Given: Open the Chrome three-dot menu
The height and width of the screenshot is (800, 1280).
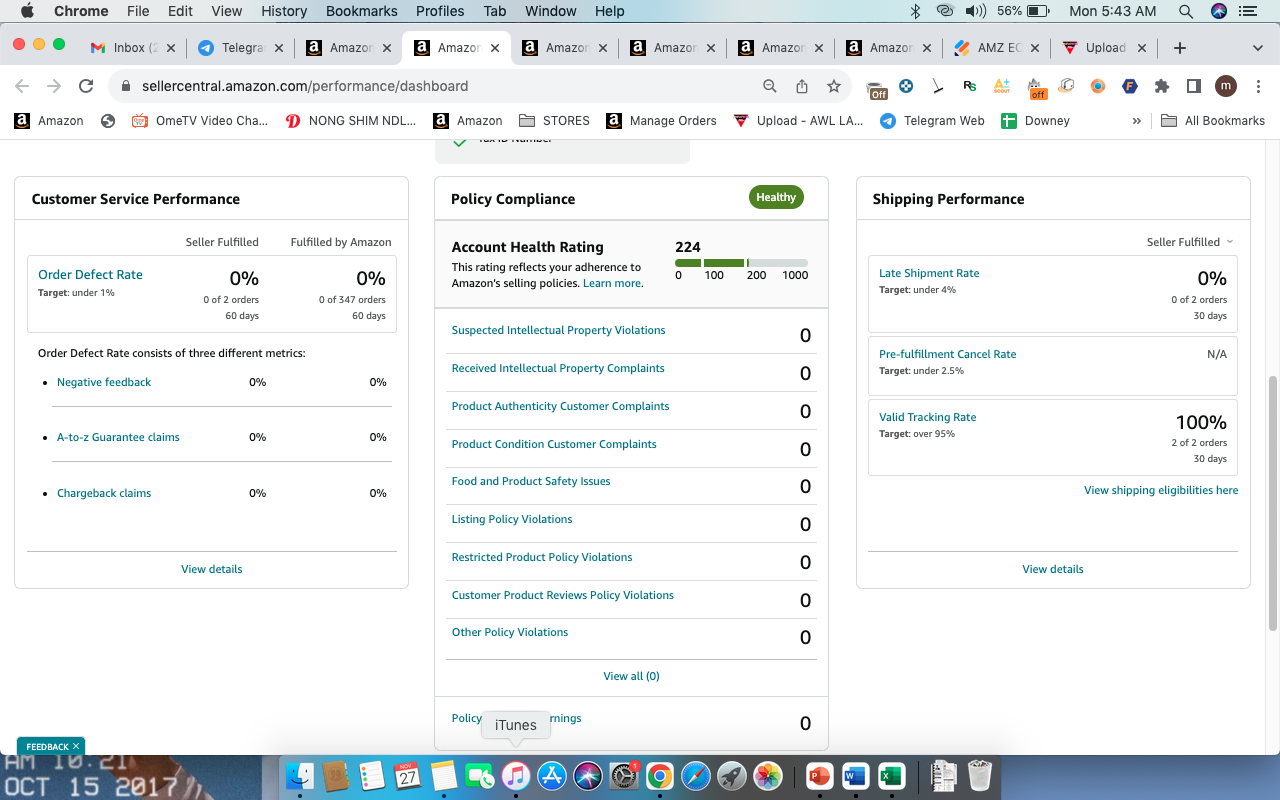Looking at the screenshot, I should 1257,86.
